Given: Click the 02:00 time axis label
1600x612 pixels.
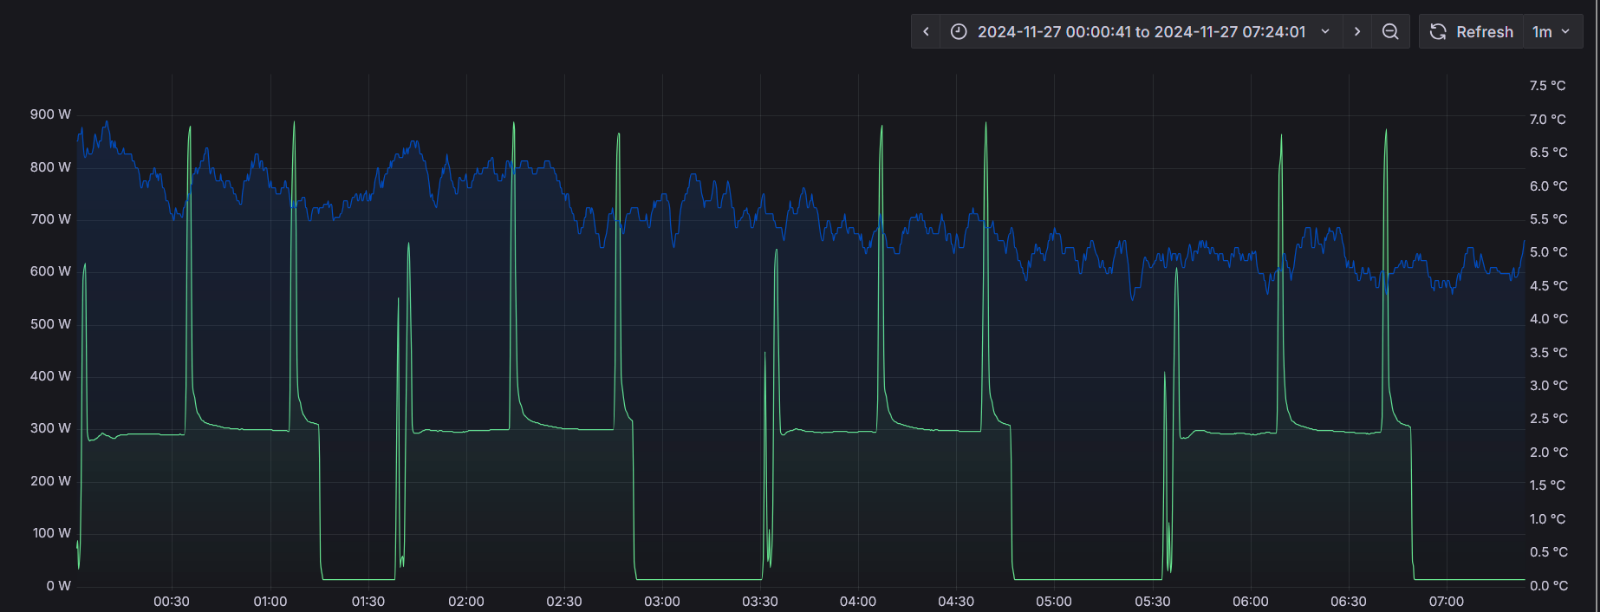Looking at the screenshot, I should (x=466, y=602).
